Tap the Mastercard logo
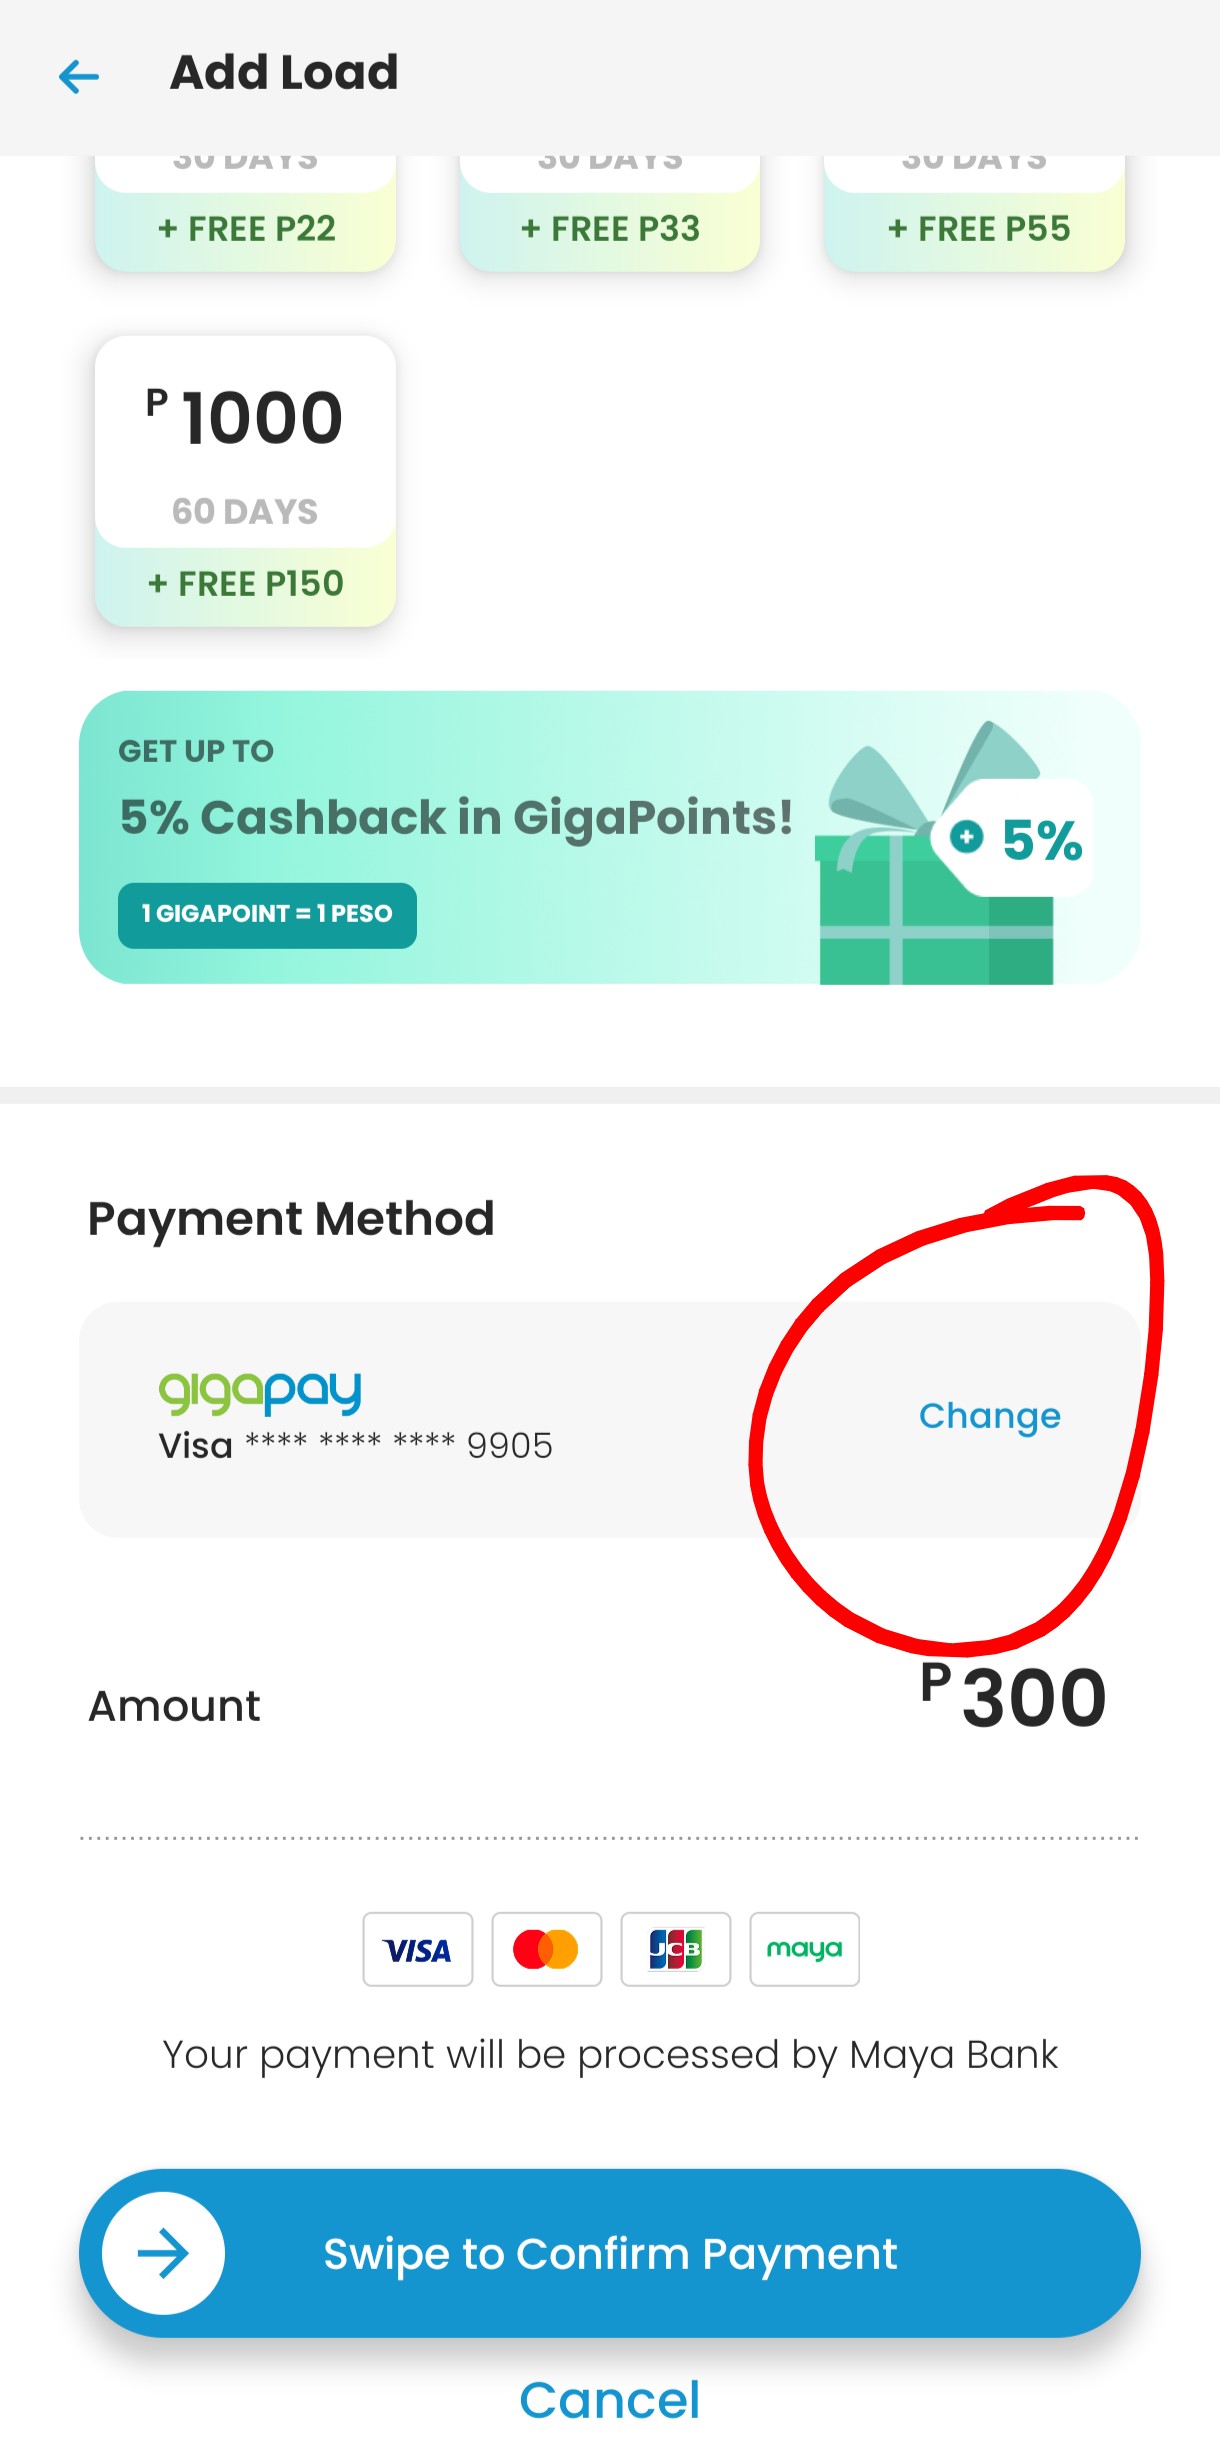1220x2445 pixels. coord(546,1949)
